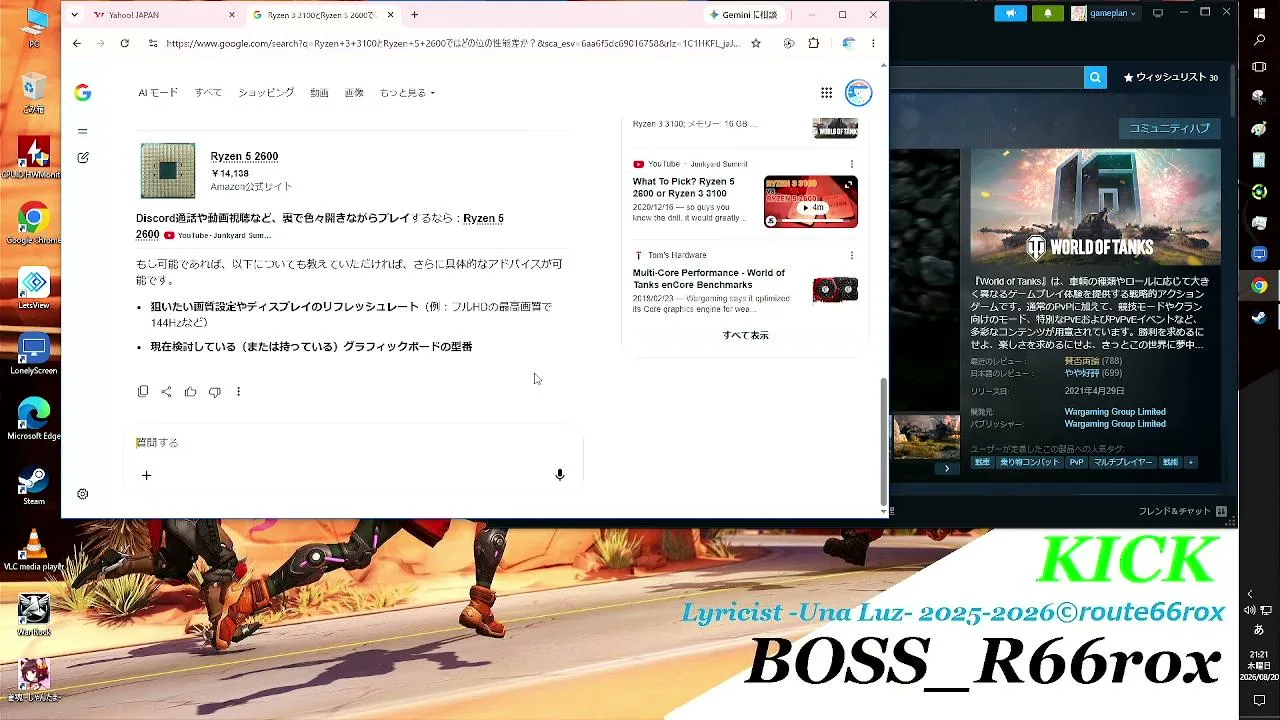Start a new AI chat with pencil icon
The height and width of the screenshot is (720, 1280).
pos(83,157)
